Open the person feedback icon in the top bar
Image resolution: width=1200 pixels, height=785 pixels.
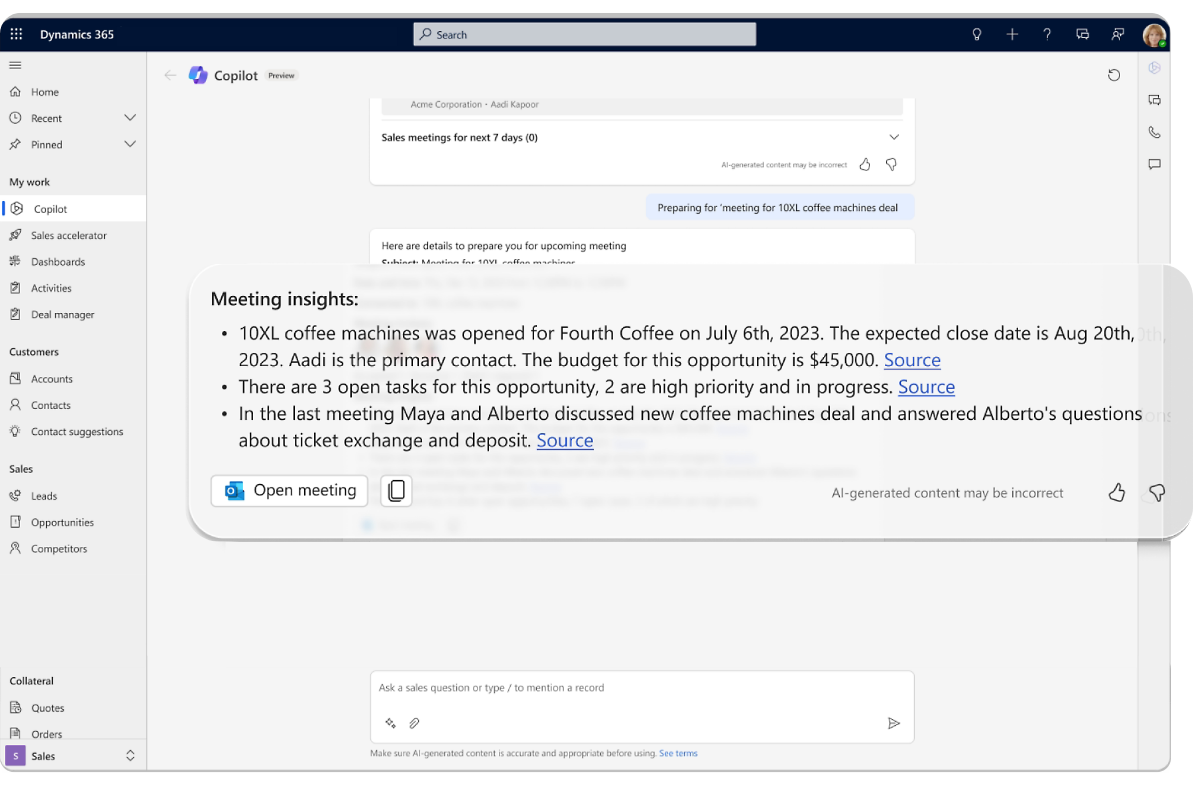coord(1118,34)
